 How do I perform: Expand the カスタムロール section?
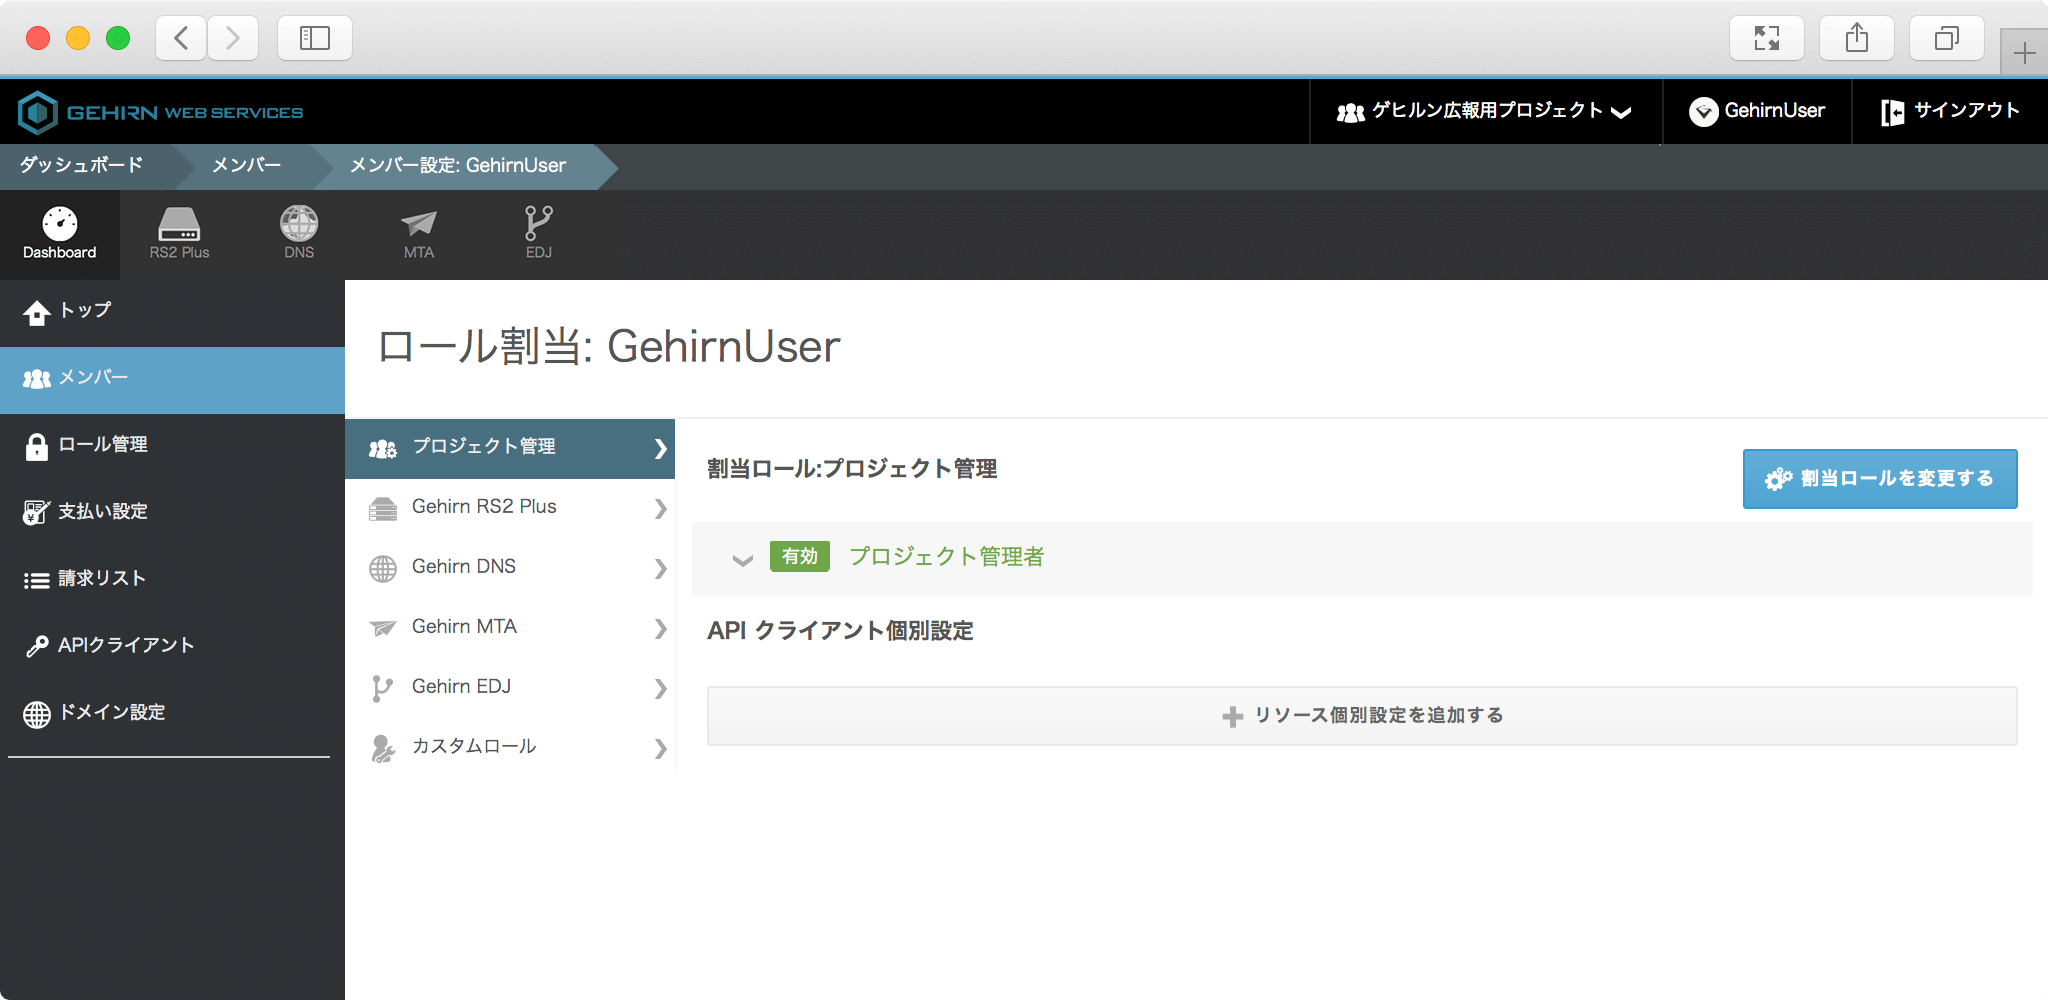[x=510, y=746]
